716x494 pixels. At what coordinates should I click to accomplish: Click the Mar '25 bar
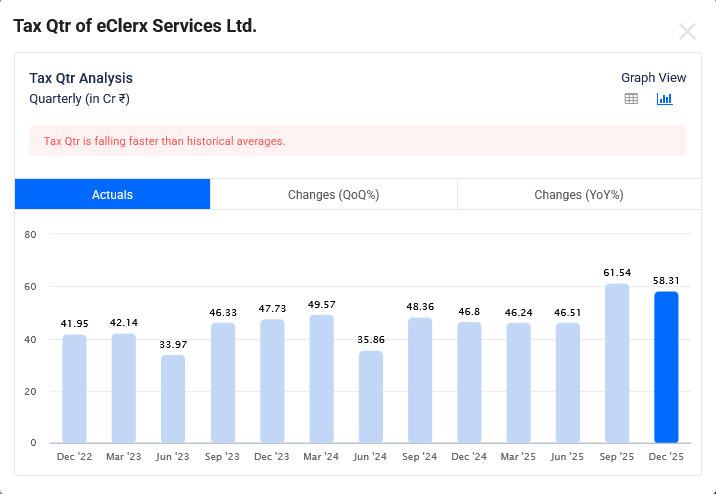518,383
